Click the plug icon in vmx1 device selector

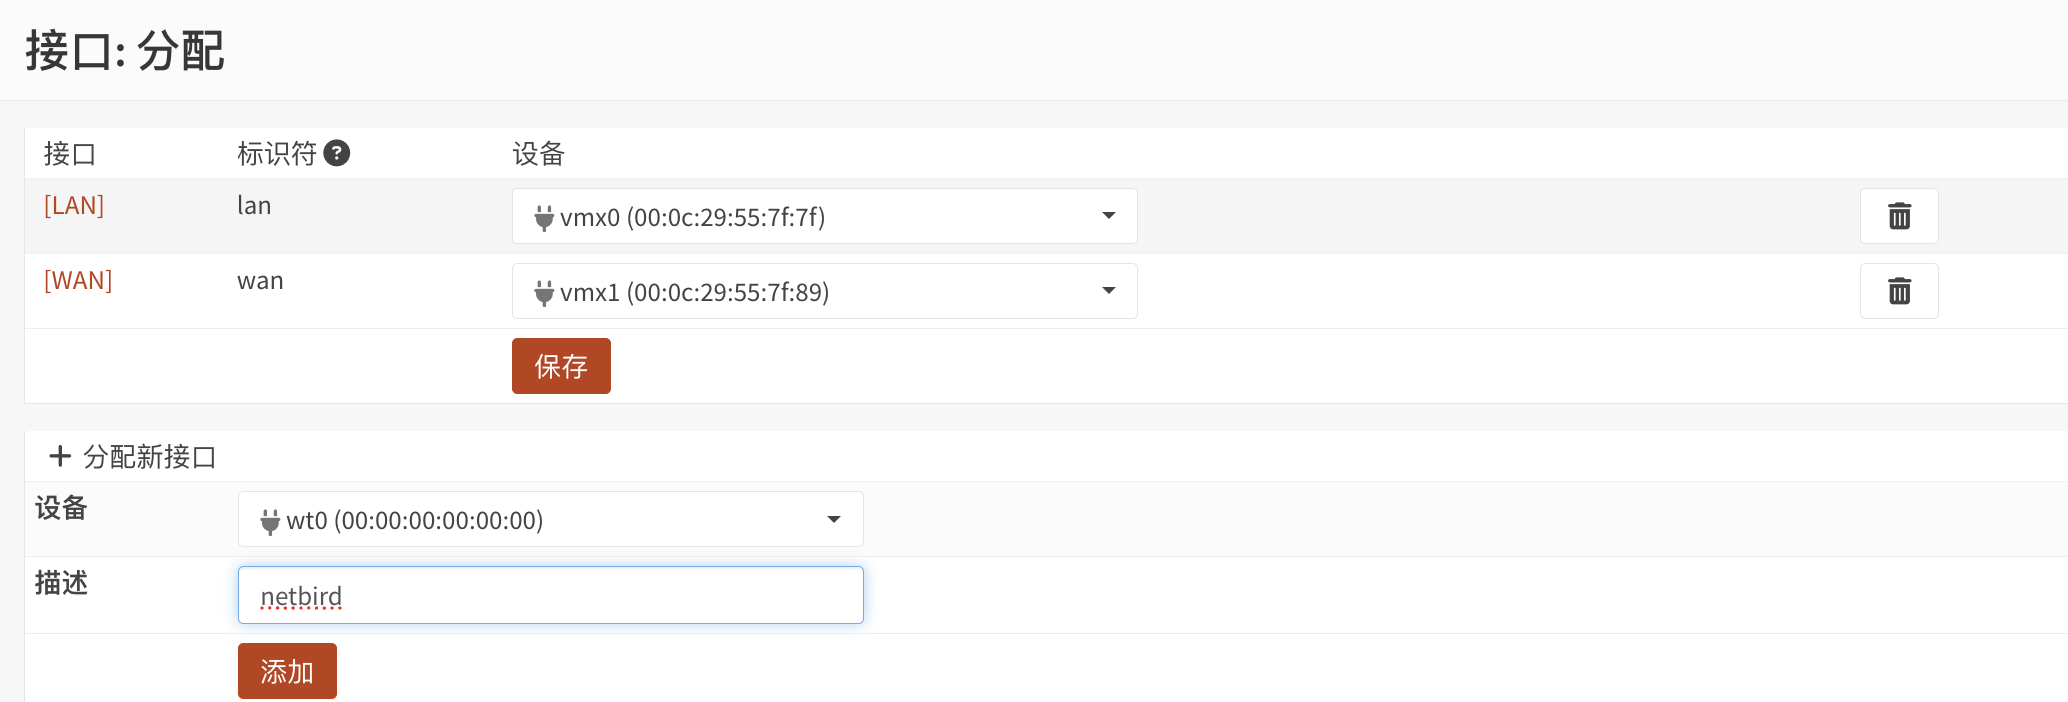click(x=544, y=292)
